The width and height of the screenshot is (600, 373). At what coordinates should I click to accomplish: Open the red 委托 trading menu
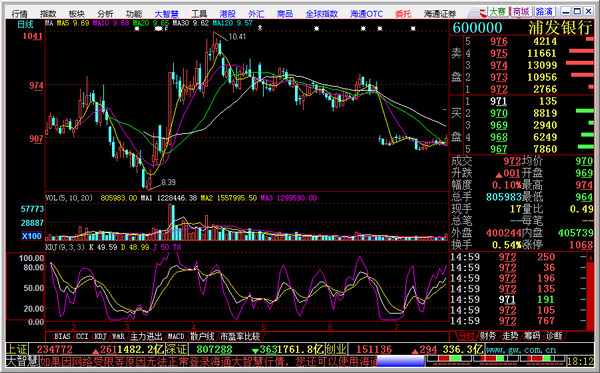click(403, 14)
